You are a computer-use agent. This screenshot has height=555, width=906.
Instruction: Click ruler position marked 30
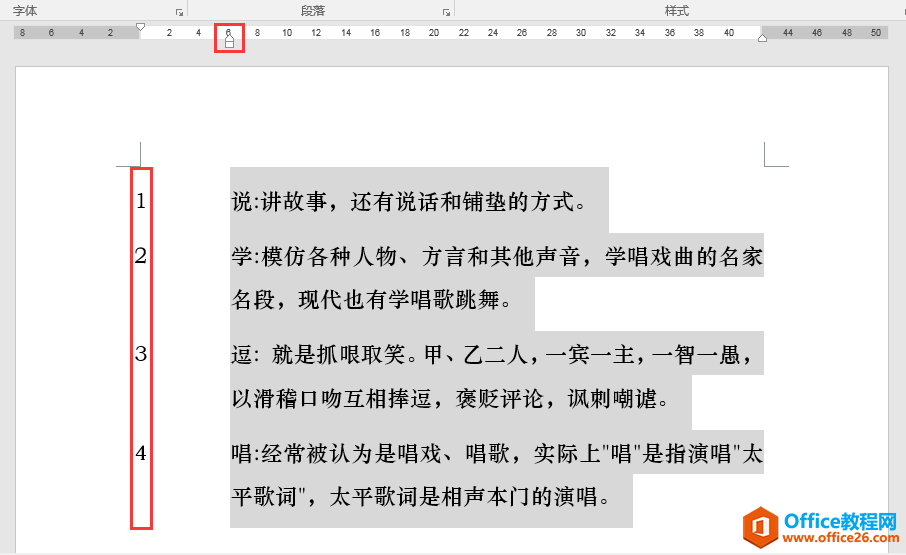tap(581, 33)
